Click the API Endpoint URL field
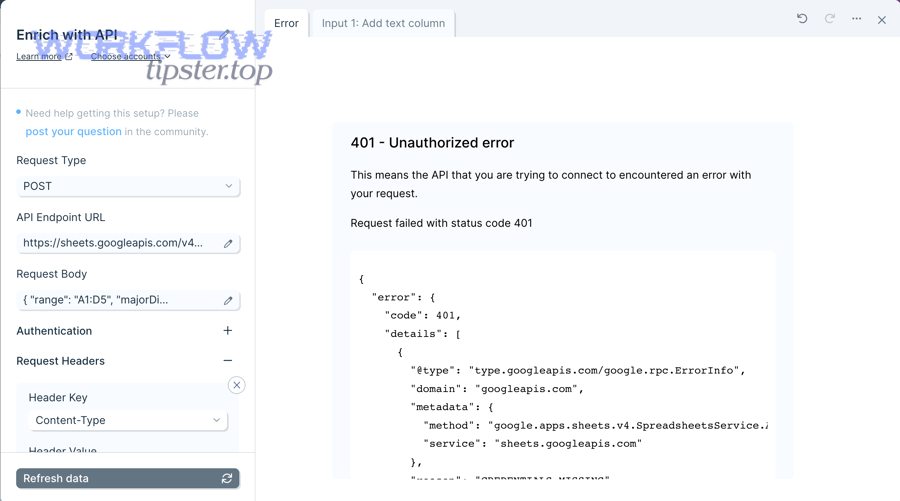 tap(128, 243)
